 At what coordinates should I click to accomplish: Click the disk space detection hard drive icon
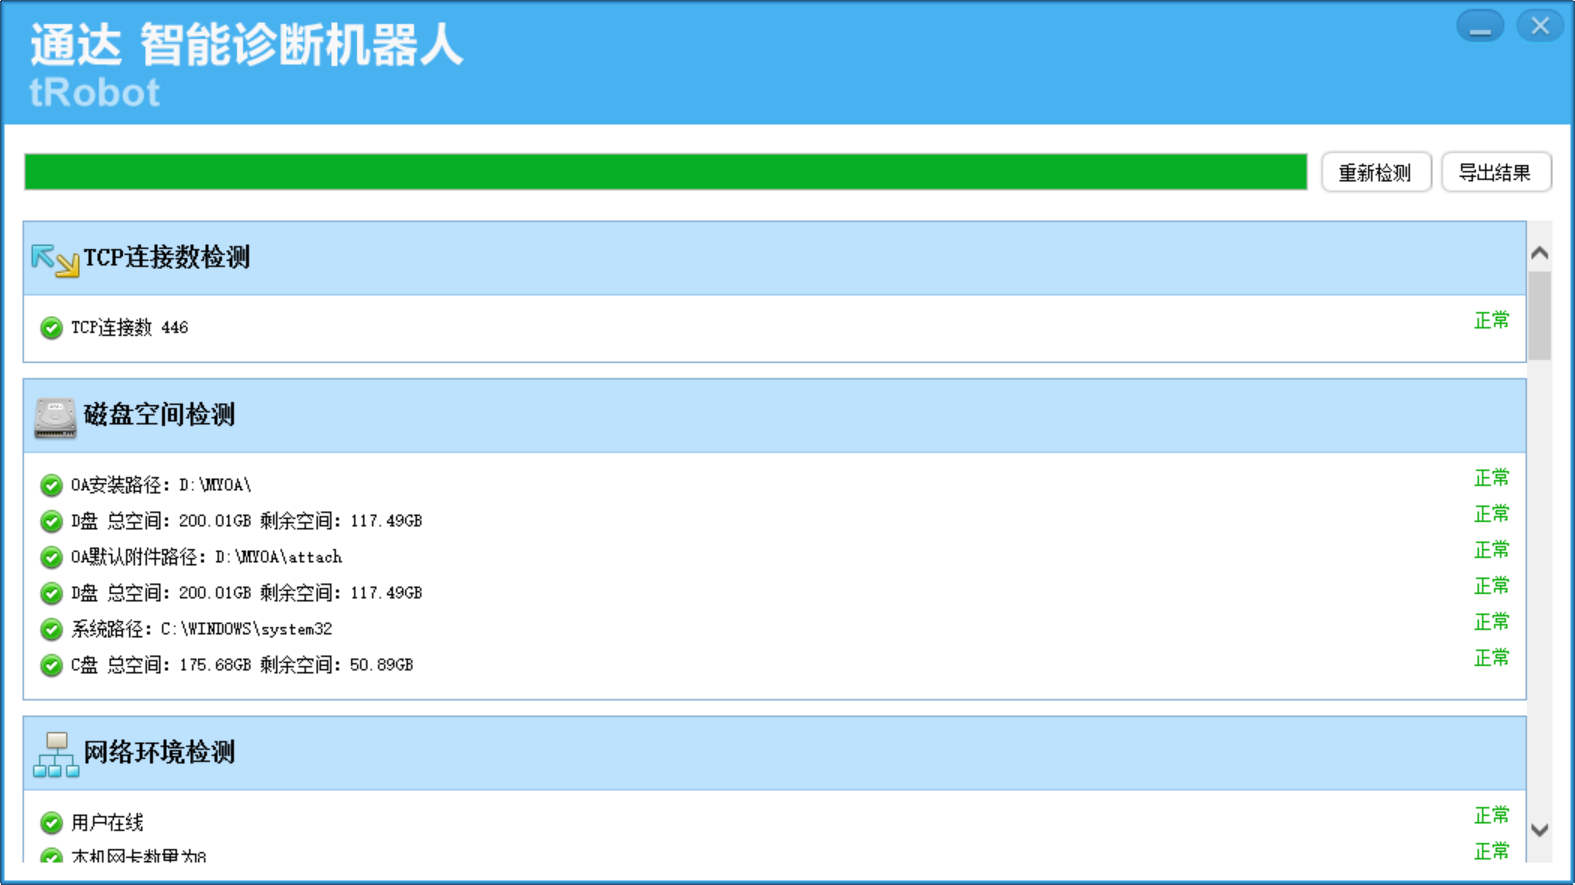tap(55, 417)
